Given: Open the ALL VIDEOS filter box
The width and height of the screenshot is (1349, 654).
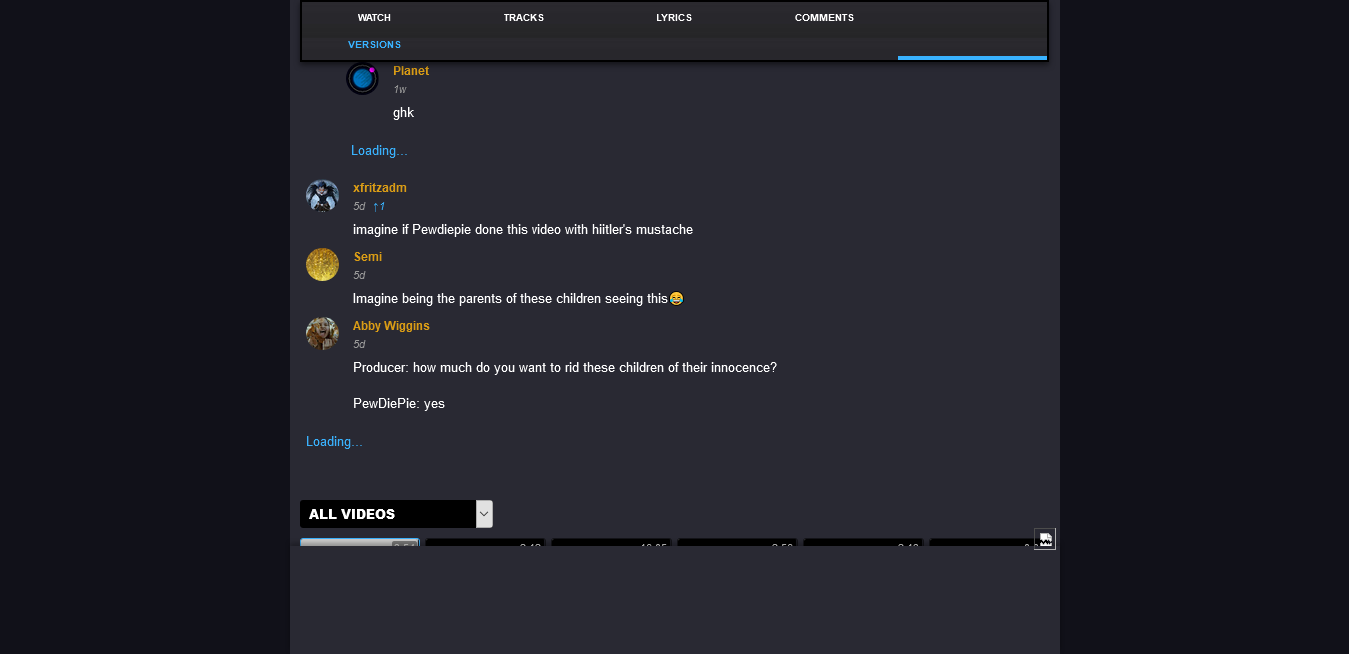Looking at the screenshot, I should pyautogui.click(x=388, y=514).
